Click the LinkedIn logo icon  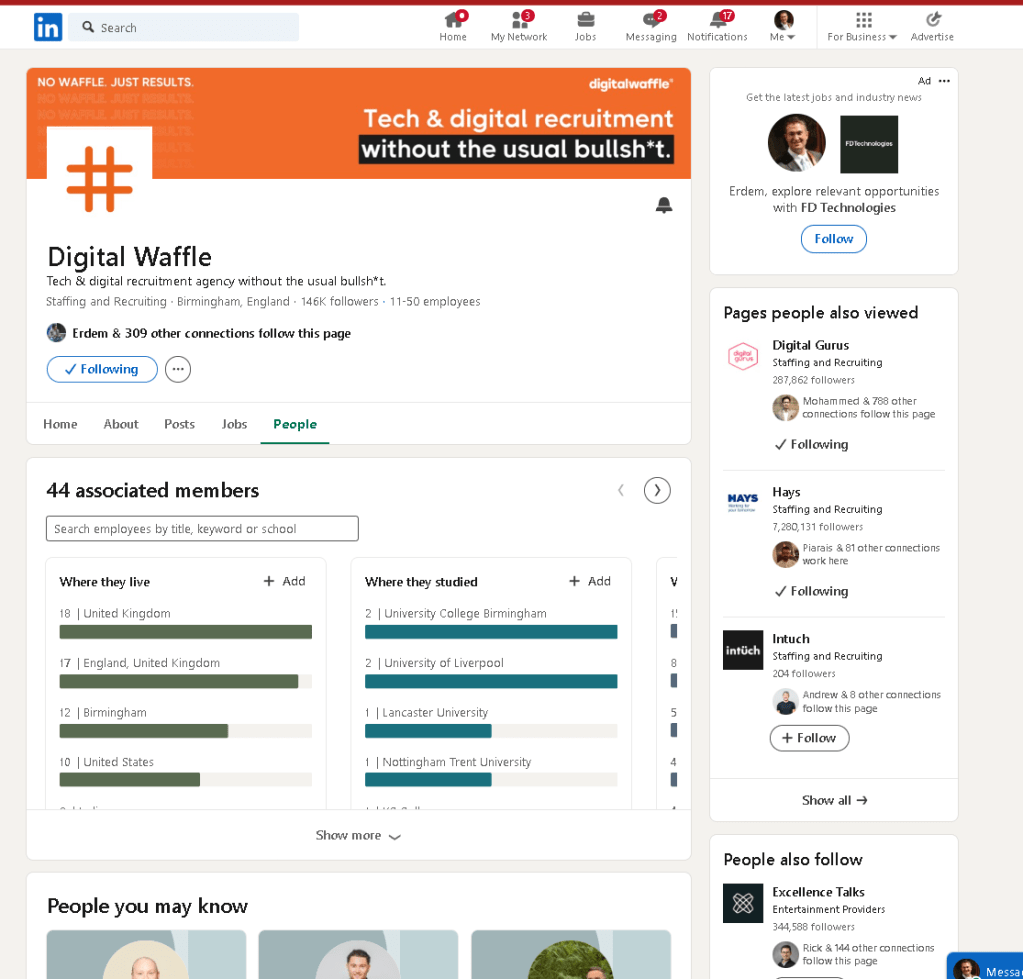(x=48, y=27)
